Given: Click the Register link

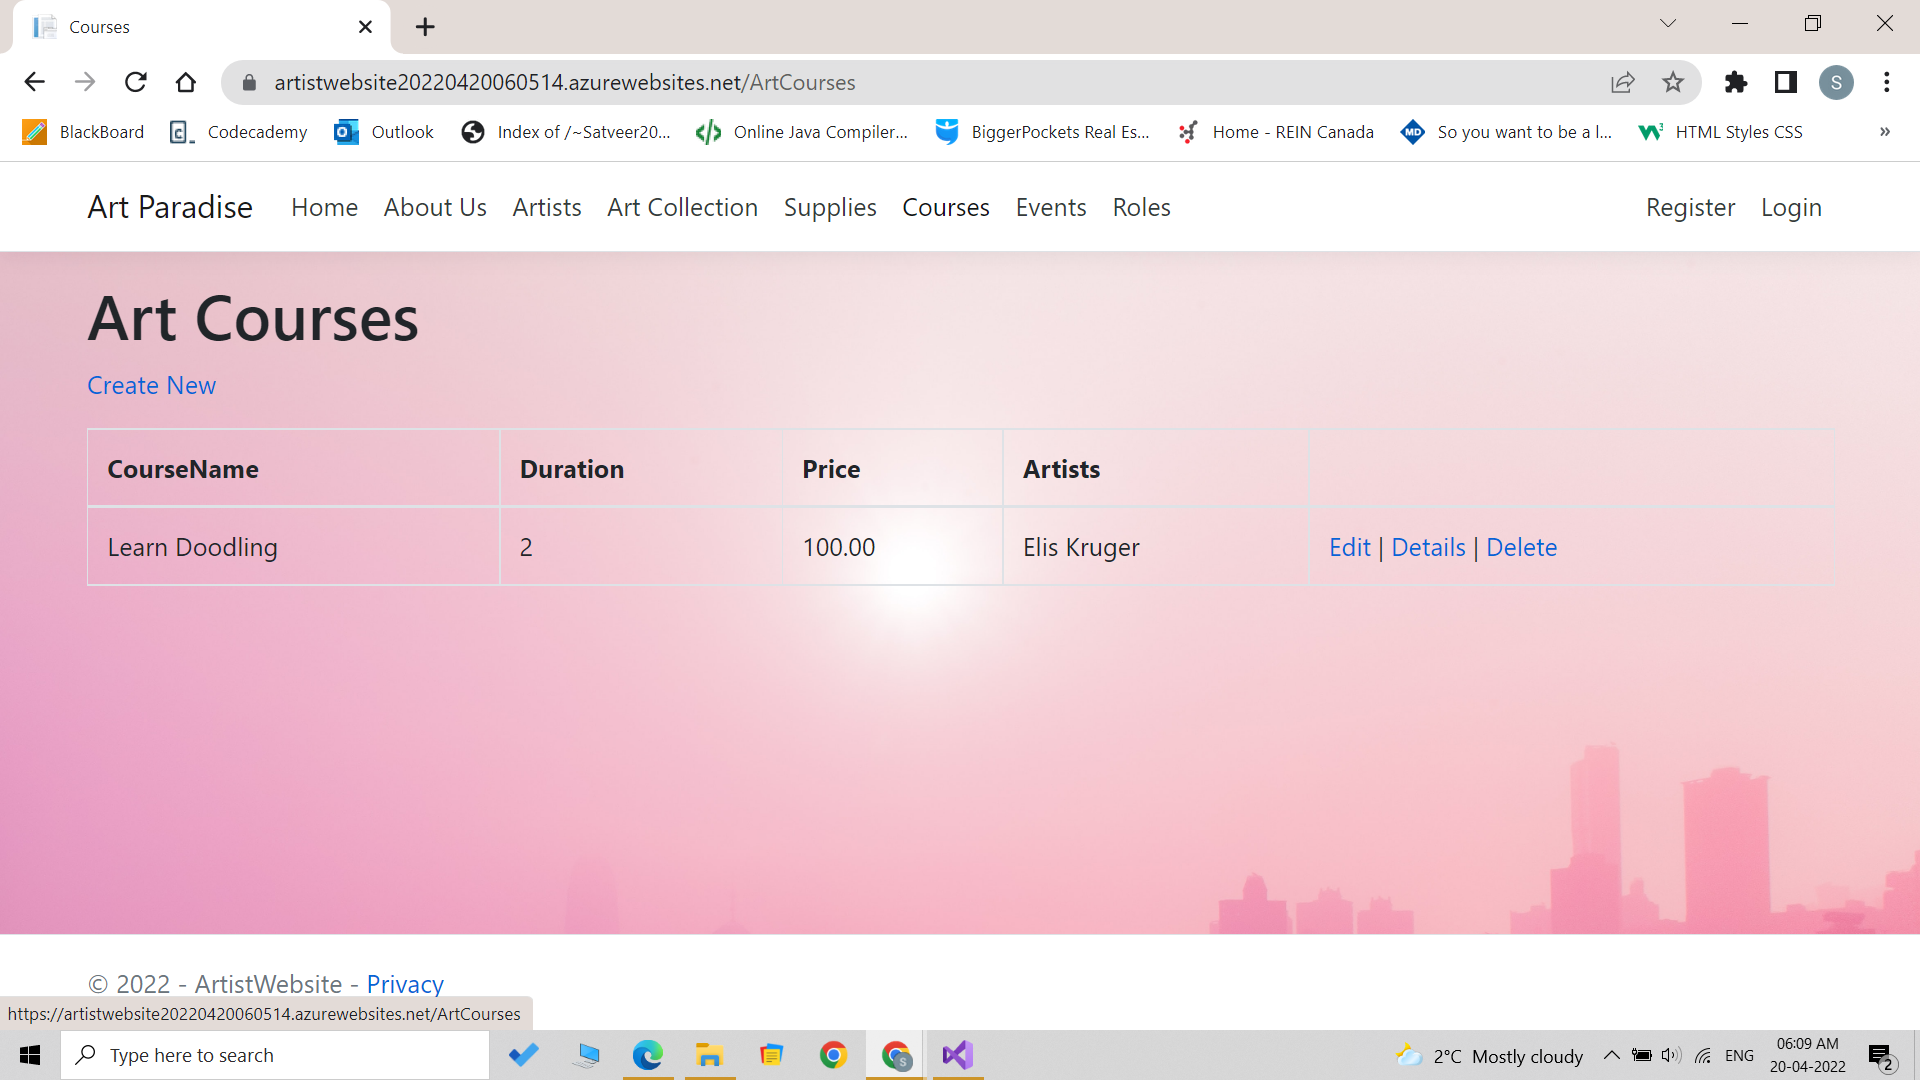Looking at the screenshot, I should tap(1690, 207).
